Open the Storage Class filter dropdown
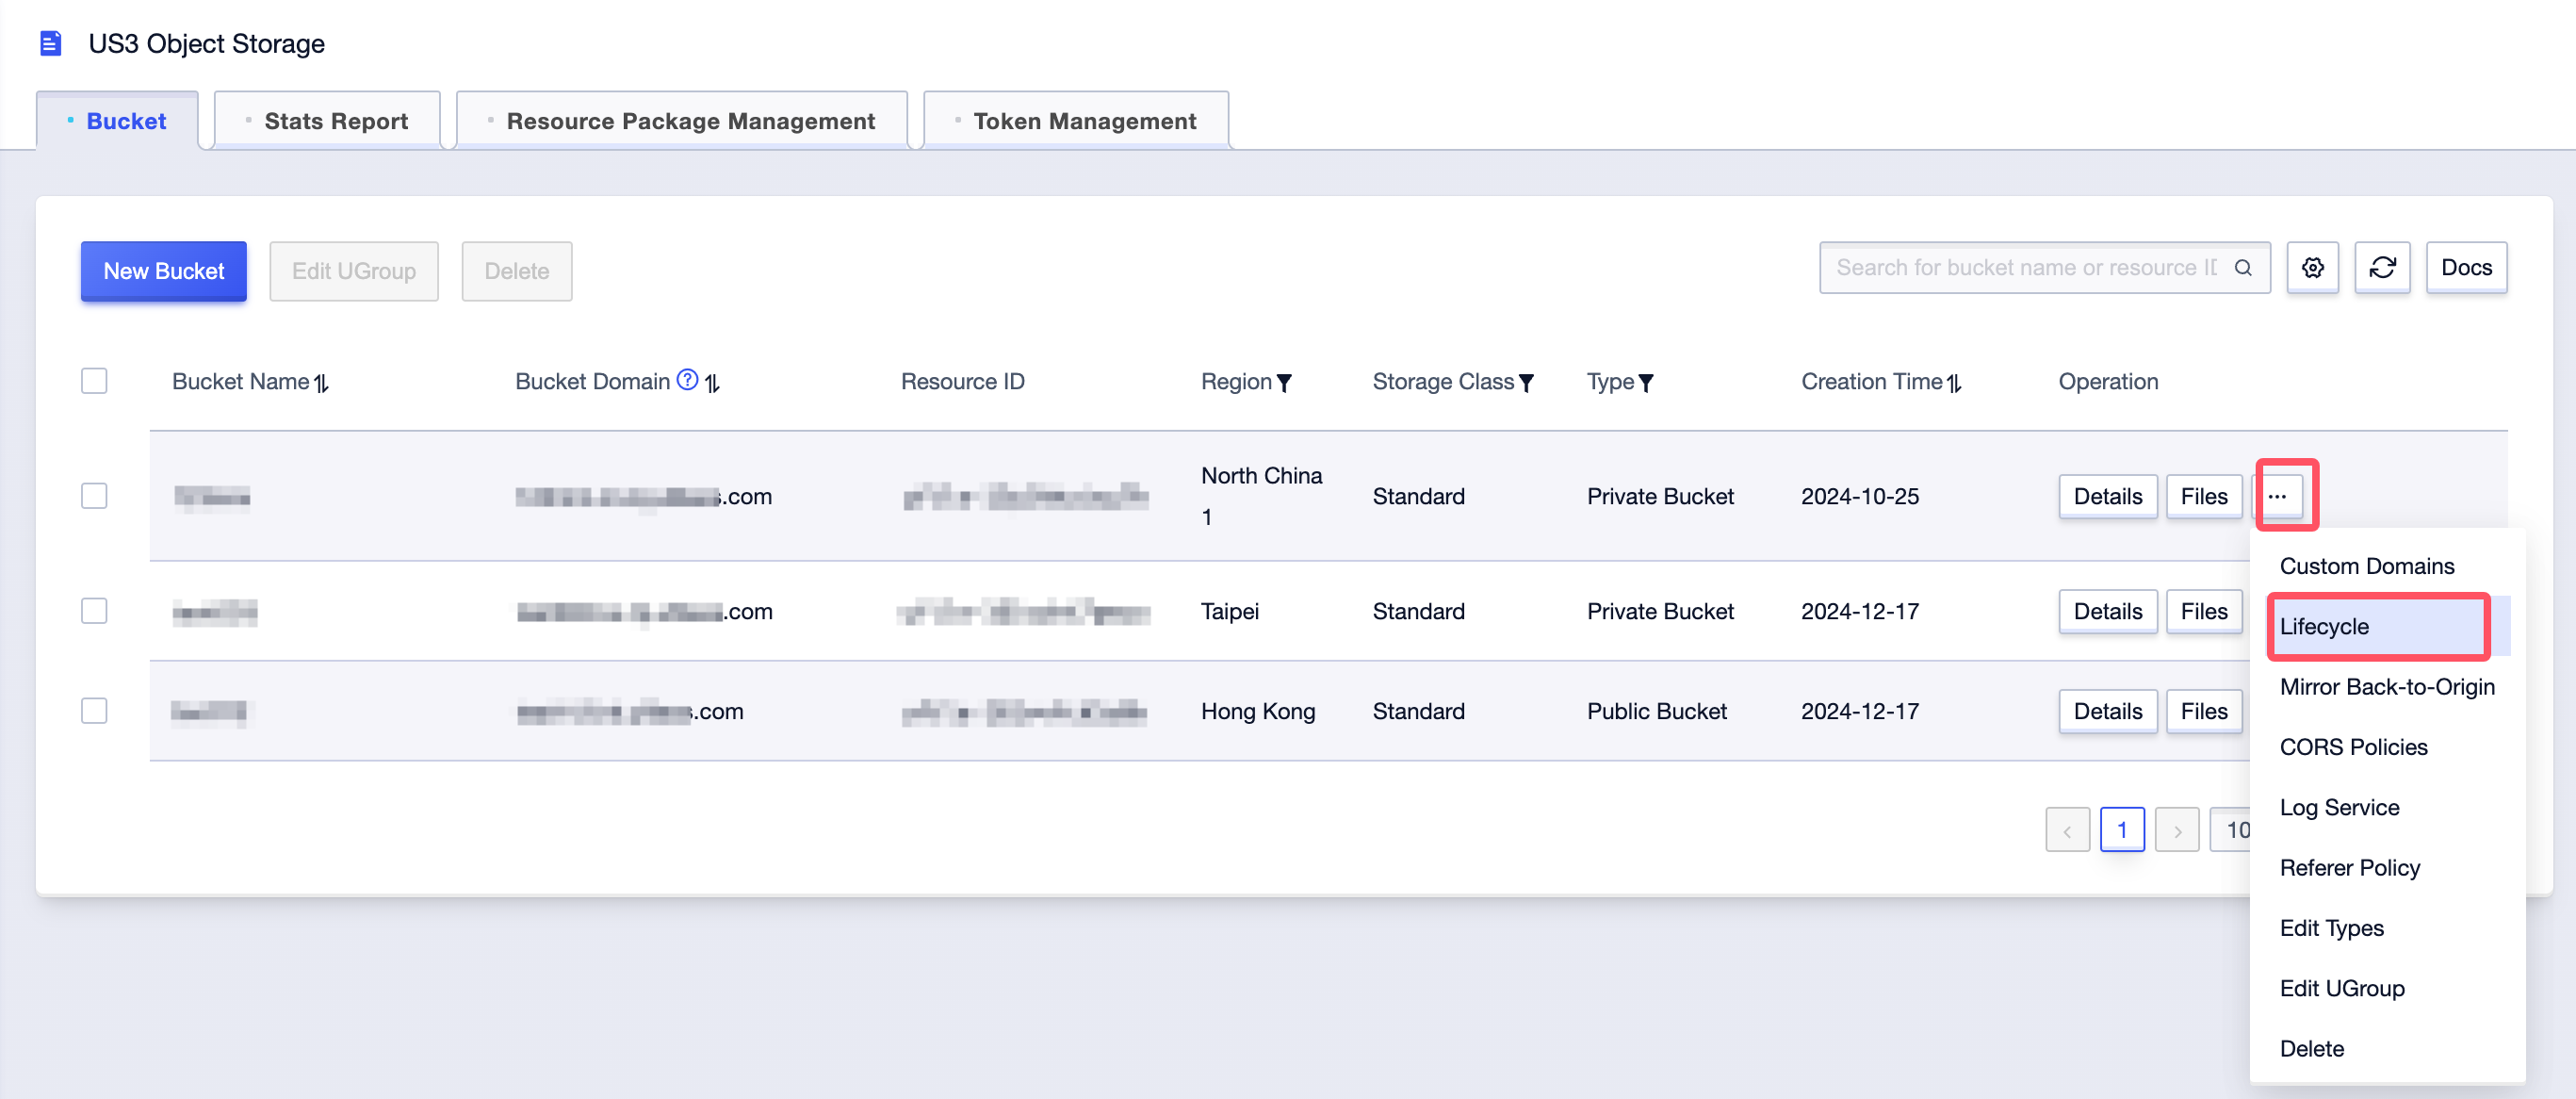 pos(1526,382)
